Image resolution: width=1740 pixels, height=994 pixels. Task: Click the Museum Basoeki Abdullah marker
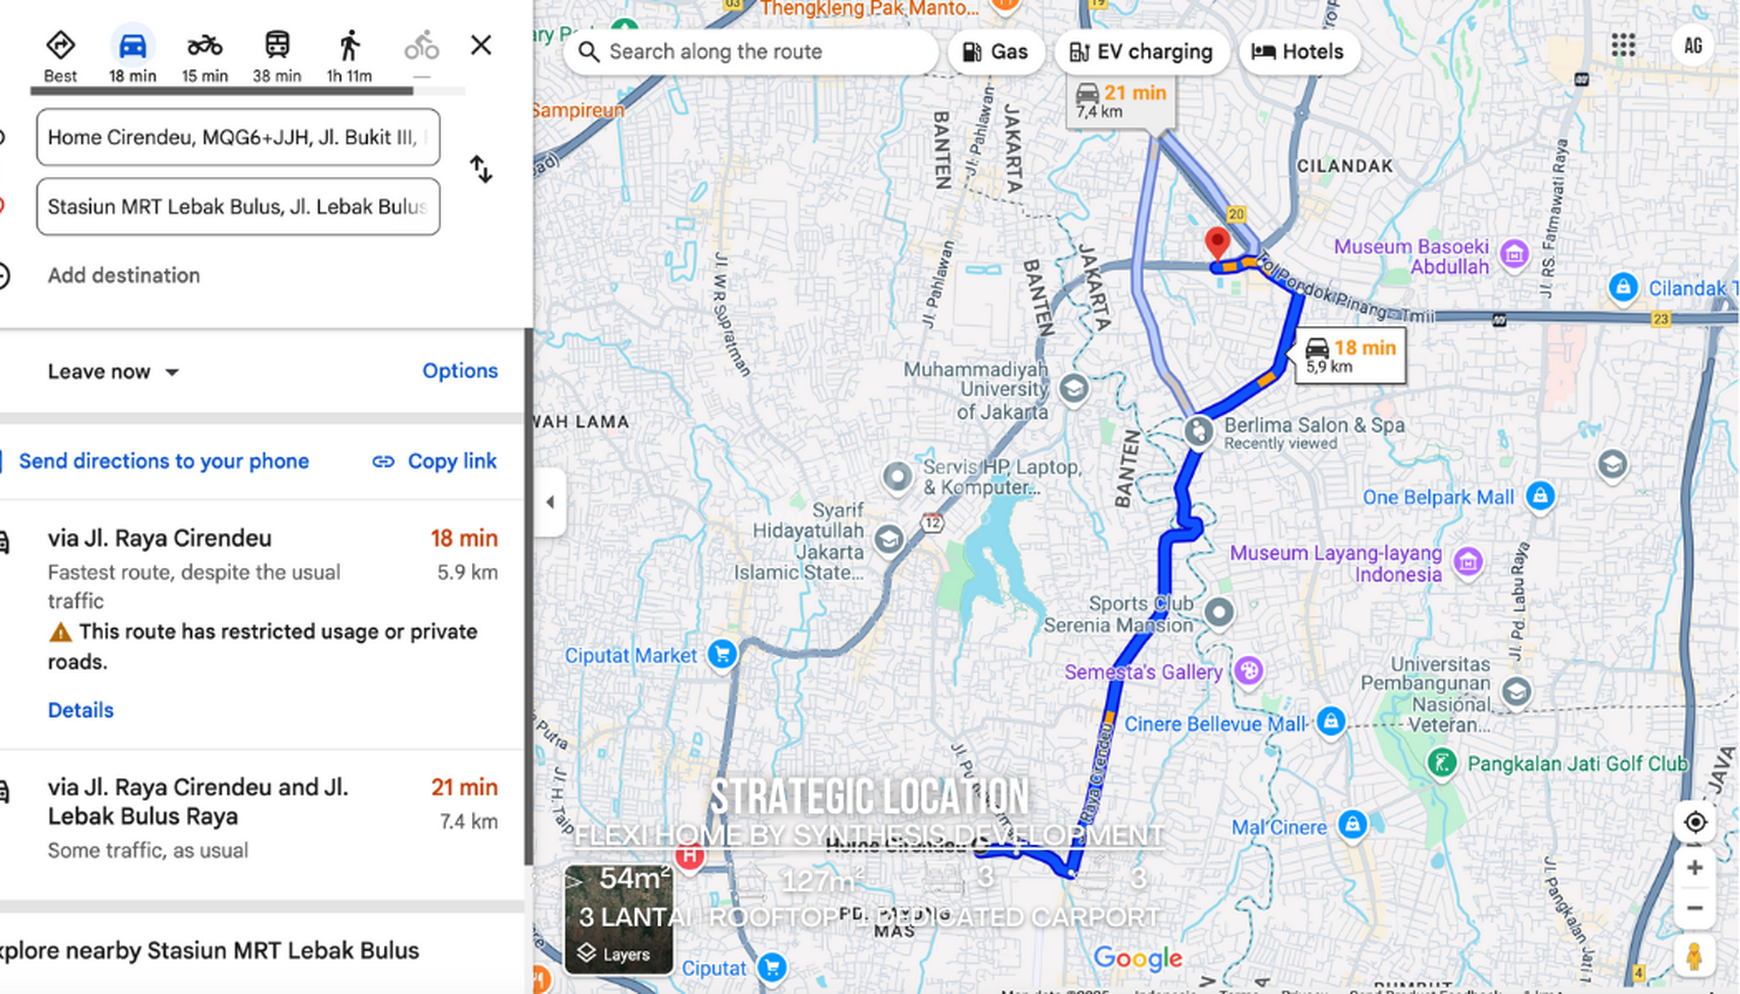coord(1514,254)
